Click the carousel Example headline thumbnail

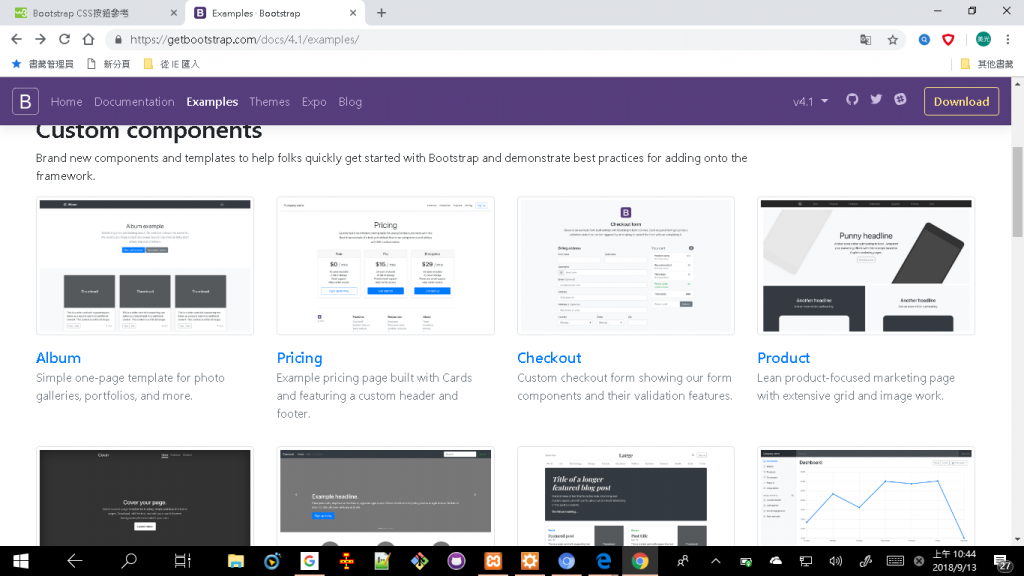pyautogui.click(x=385, y=496)
